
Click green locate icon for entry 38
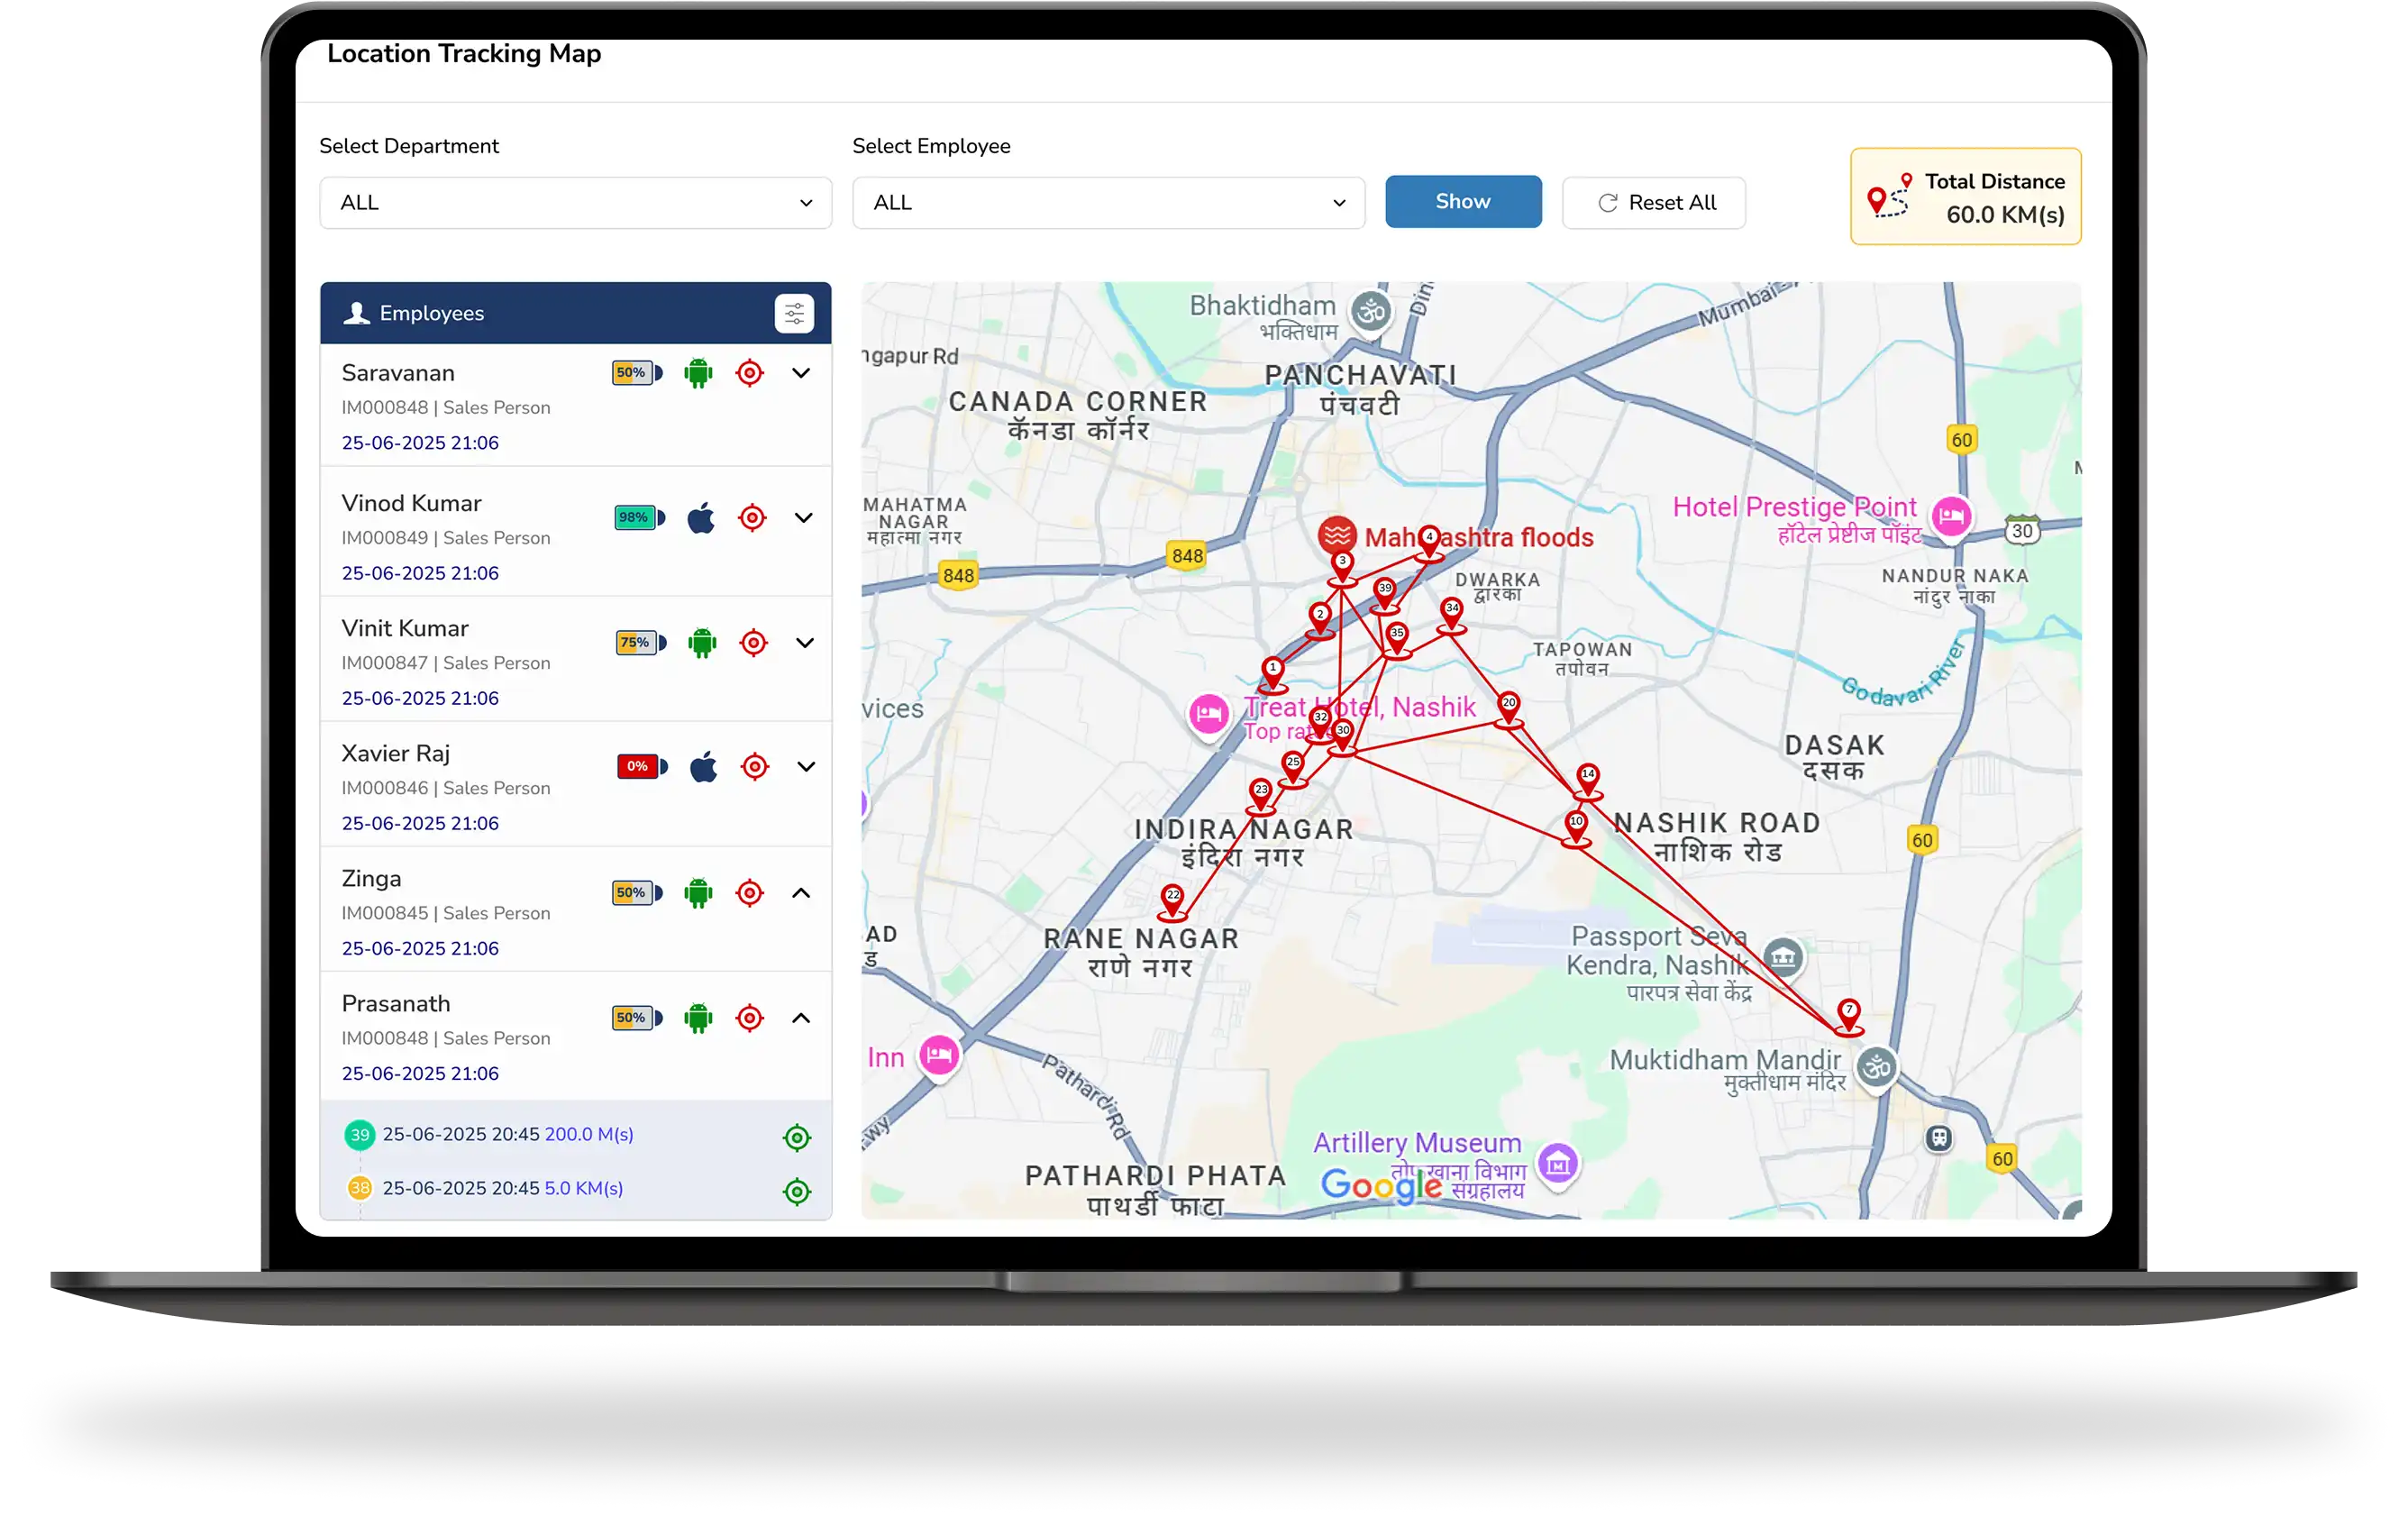pyautogui.click(x=797, y=1191)
